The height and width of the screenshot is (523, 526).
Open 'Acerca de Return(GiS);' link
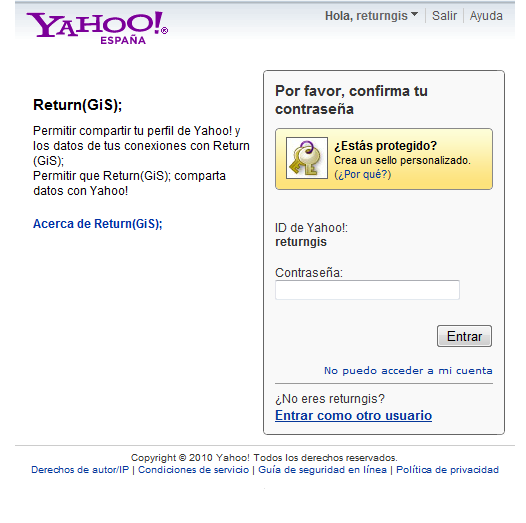(x=98, y=223)
